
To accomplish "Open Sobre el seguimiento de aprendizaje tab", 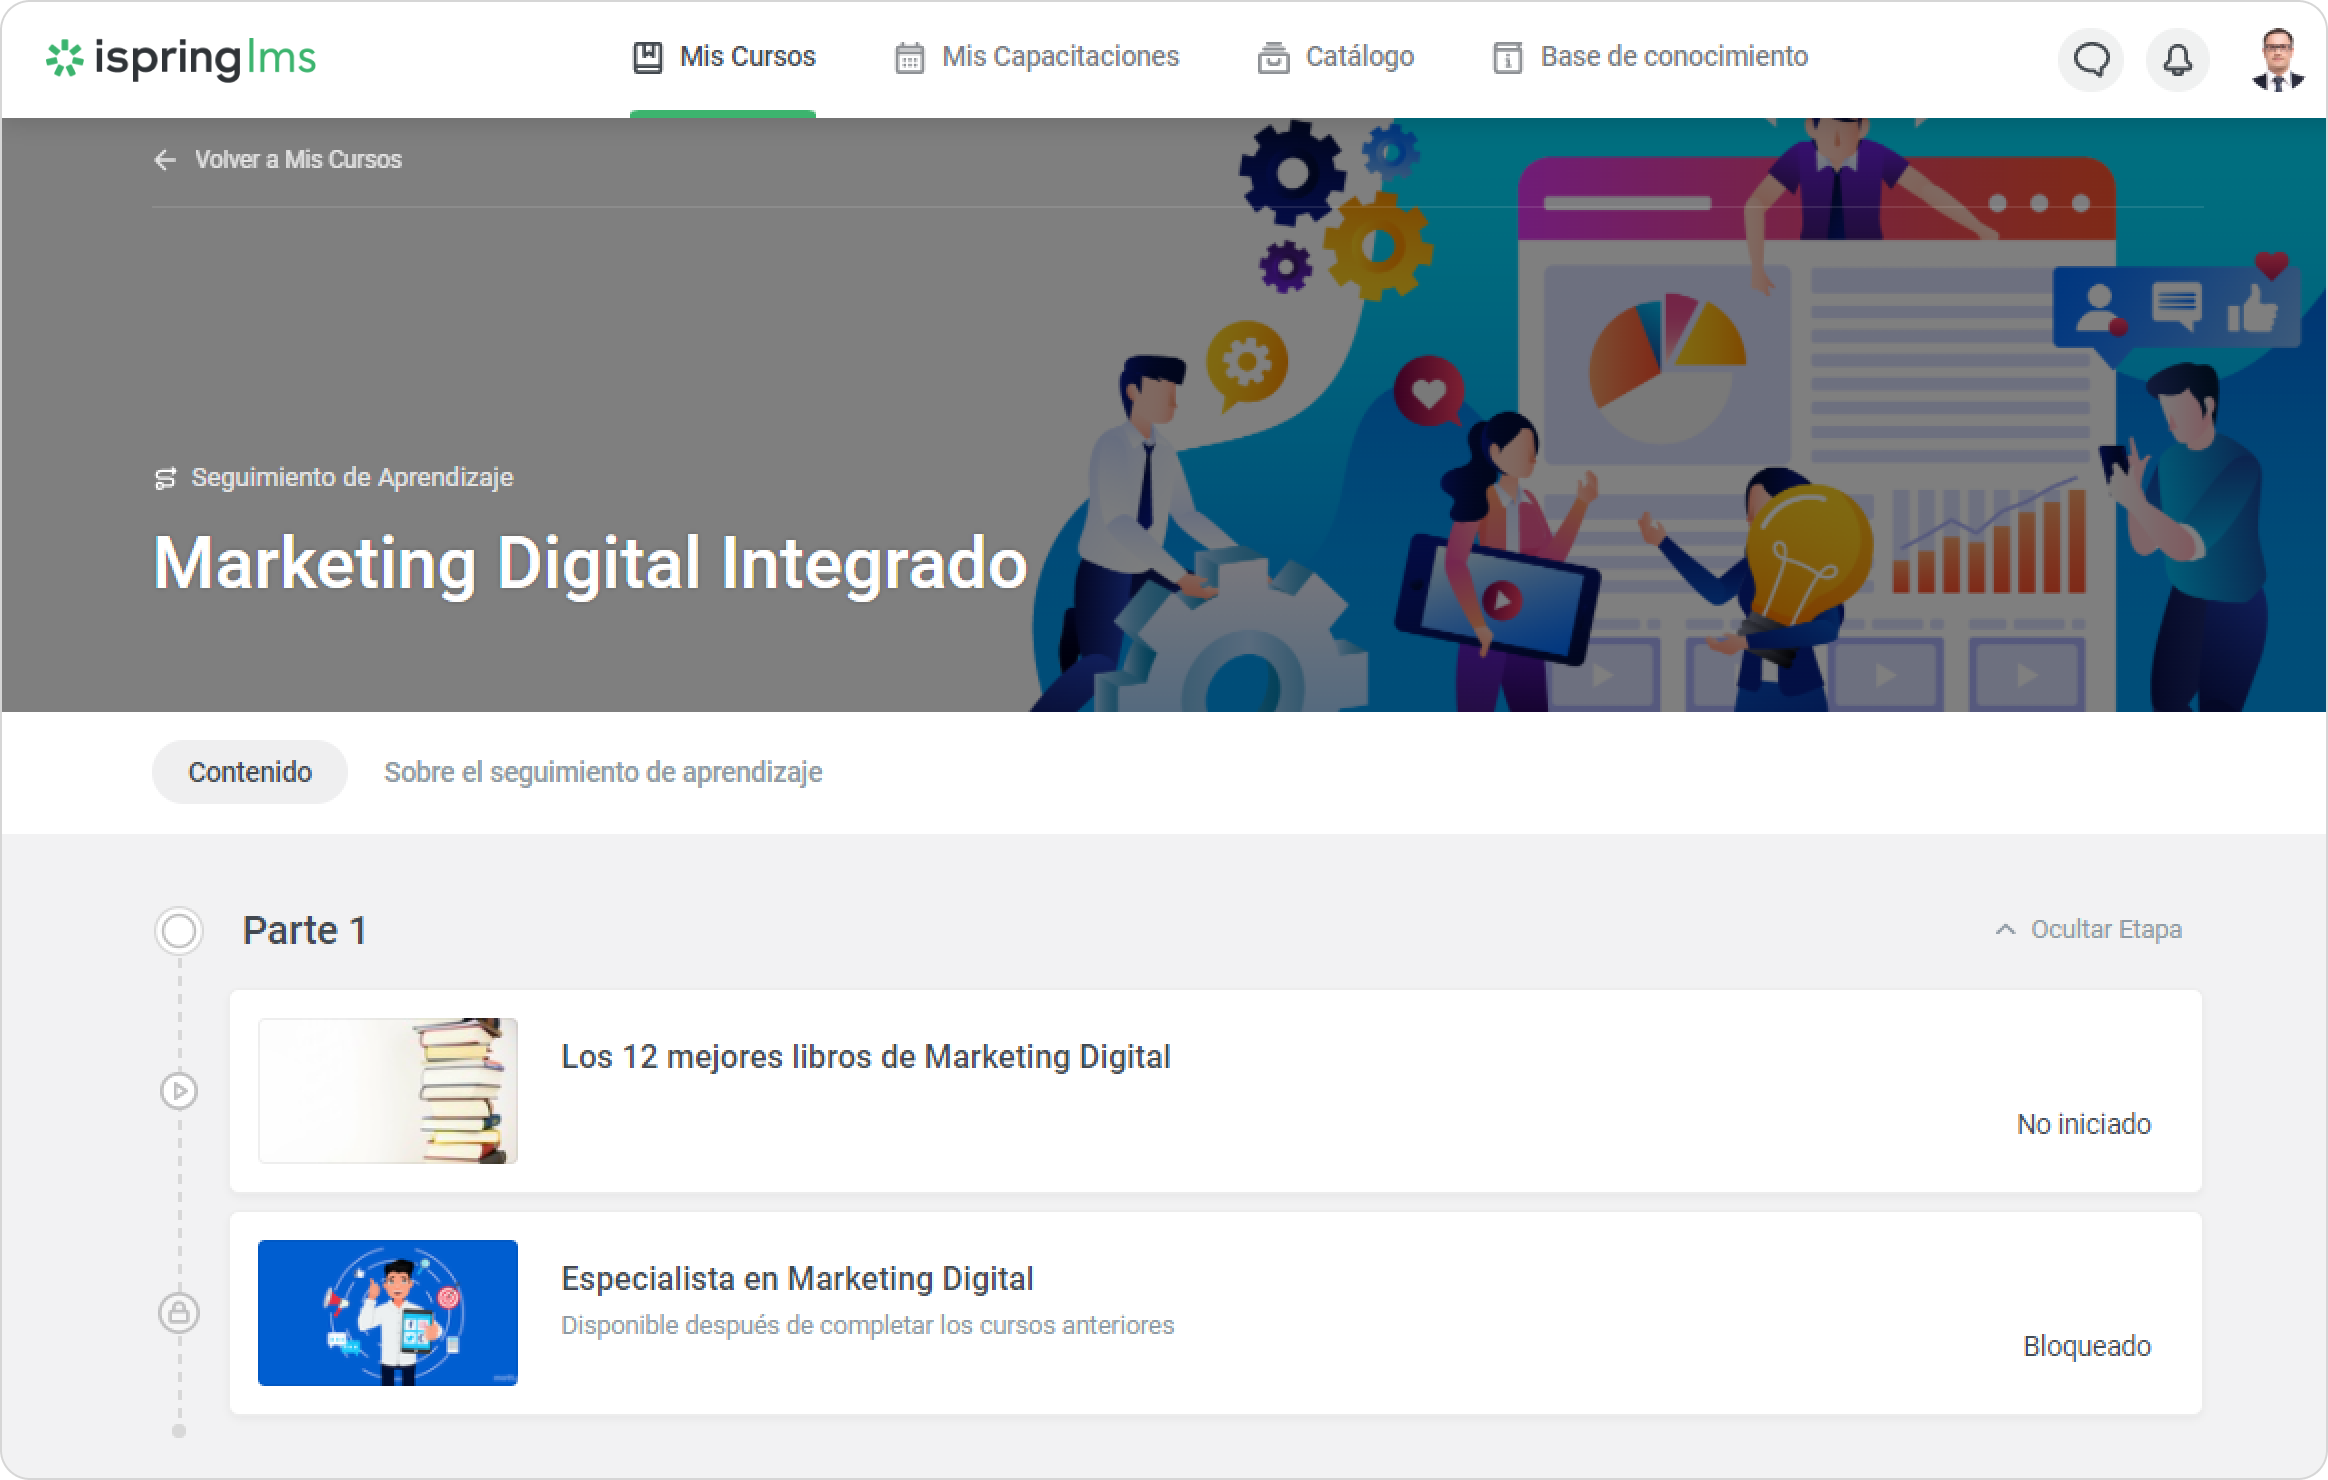I will coord(603,772).
